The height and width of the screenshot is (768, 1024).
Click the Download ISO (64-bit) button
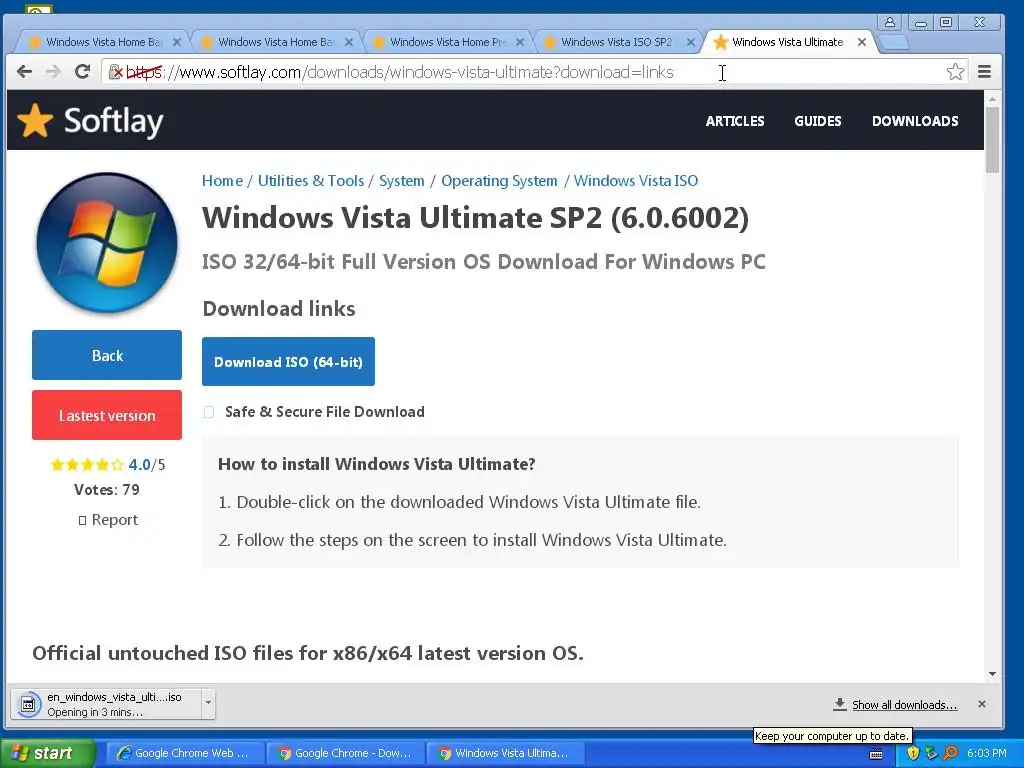coord(288,362)
